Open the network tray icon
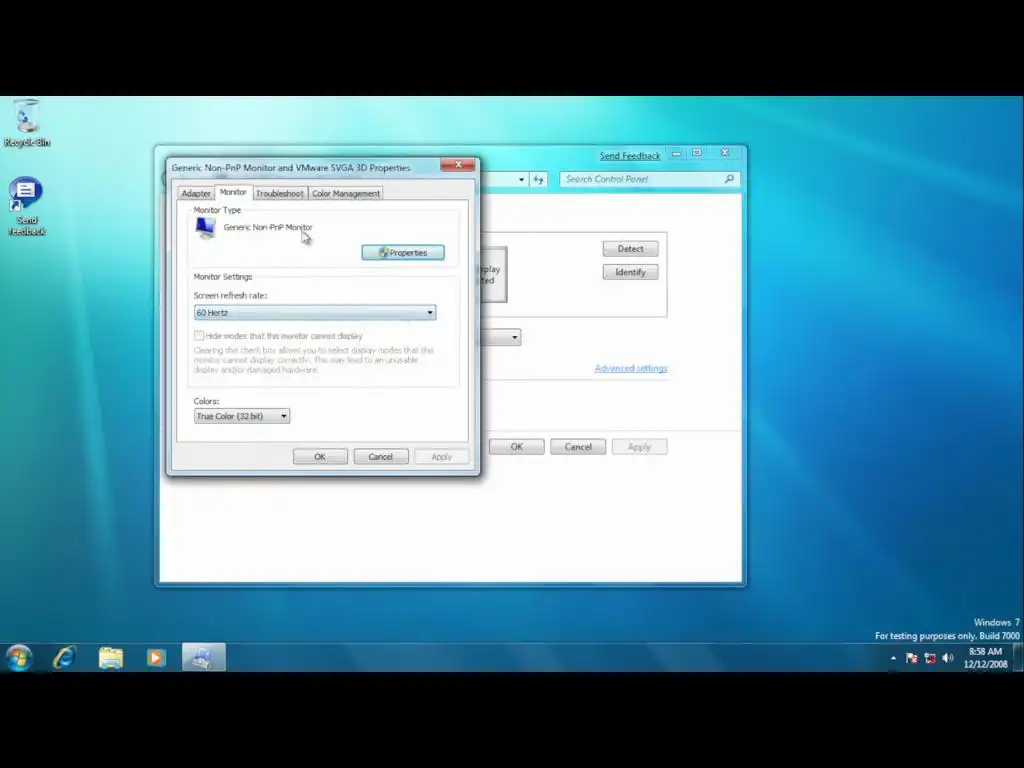 tap(930, 658)
